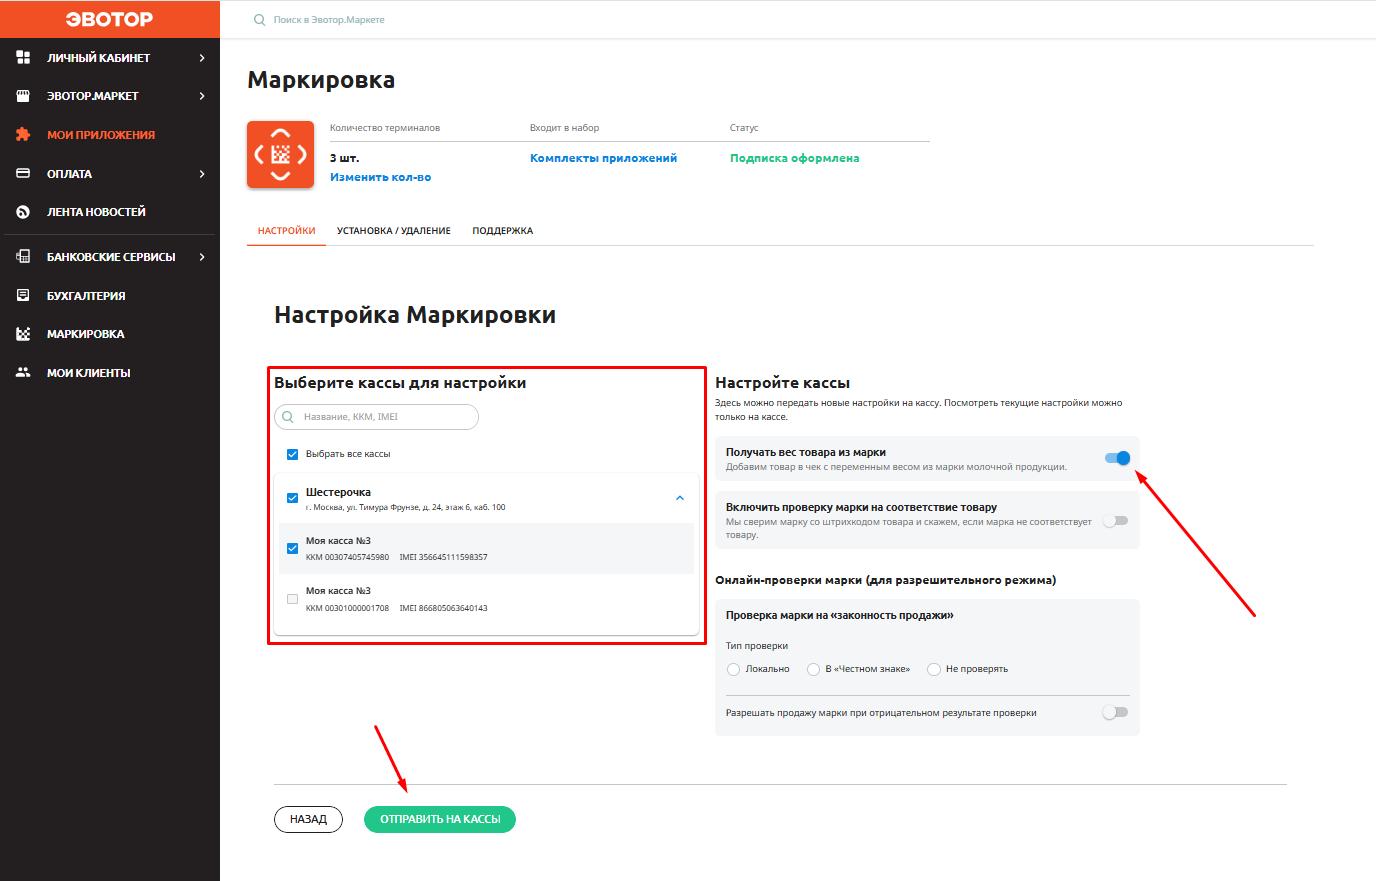The image size is (1376, 881).
Task: Click the Отправить на кассы button
Action: [x=440, y=819]
